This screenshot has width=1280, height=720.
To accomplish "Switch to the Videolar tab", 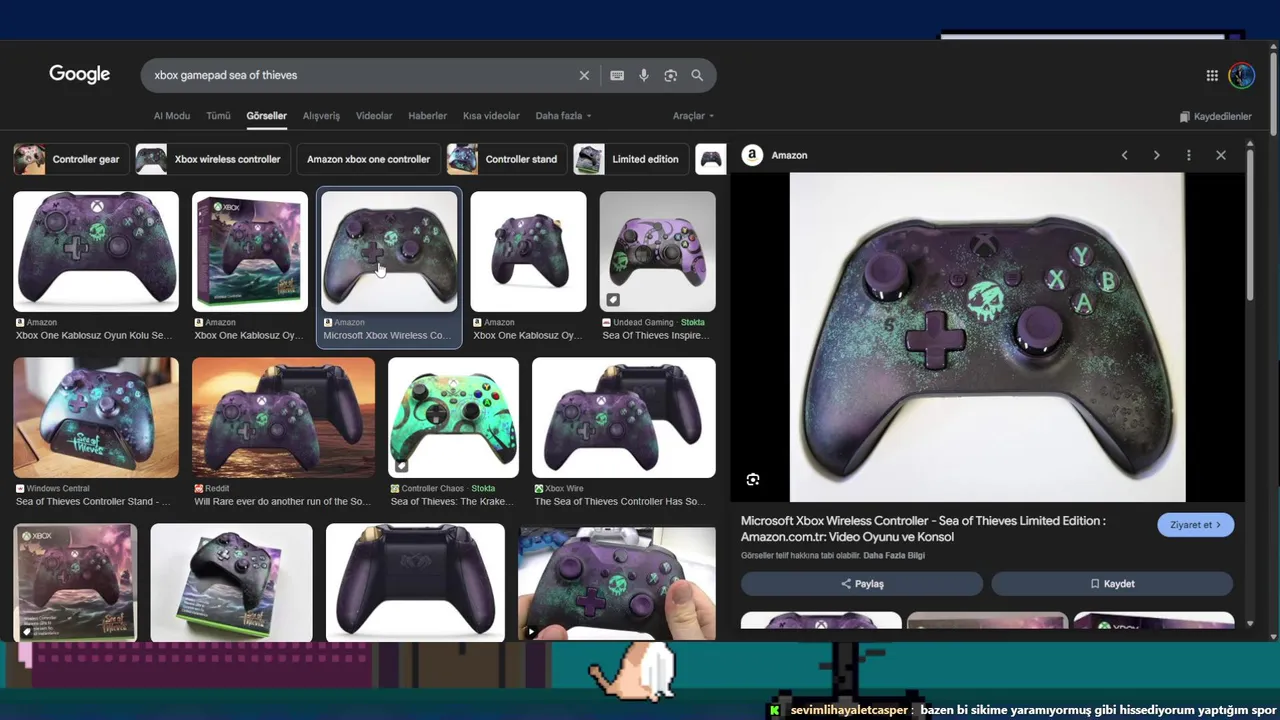I will (x=374, y=116).
